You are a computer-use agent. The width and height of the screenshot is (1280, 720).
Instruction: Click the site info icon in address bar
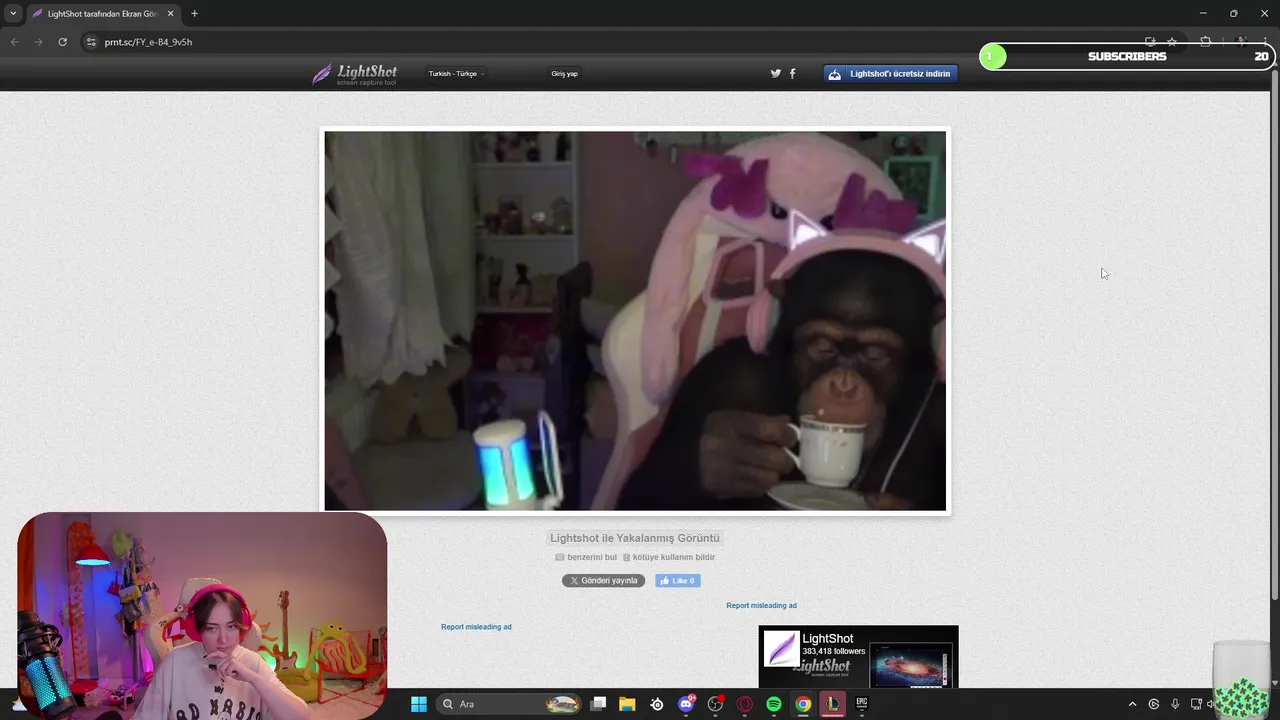point(91,42)
